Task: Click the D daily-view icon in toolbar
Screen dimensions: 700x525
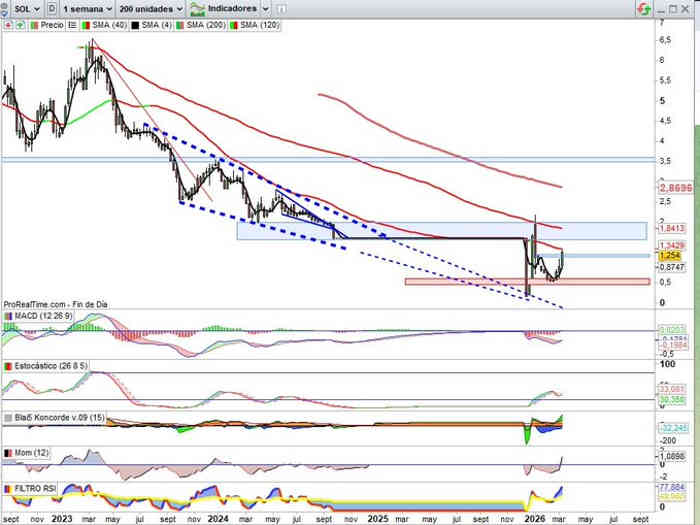Action: [x=51, y=7]
